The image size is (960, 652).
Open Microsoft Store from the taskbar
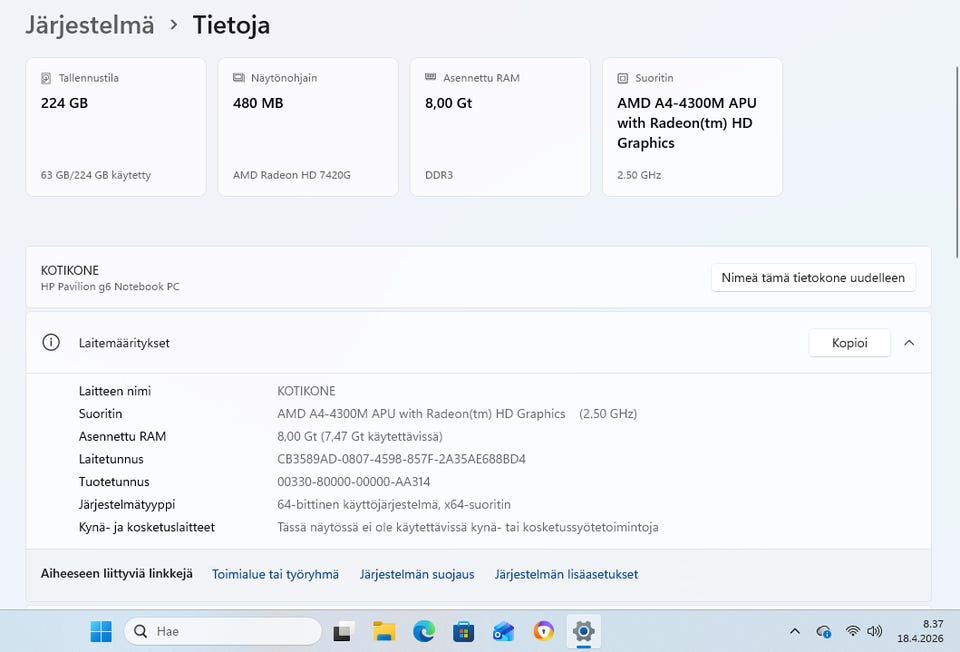(x=463, y=631)
